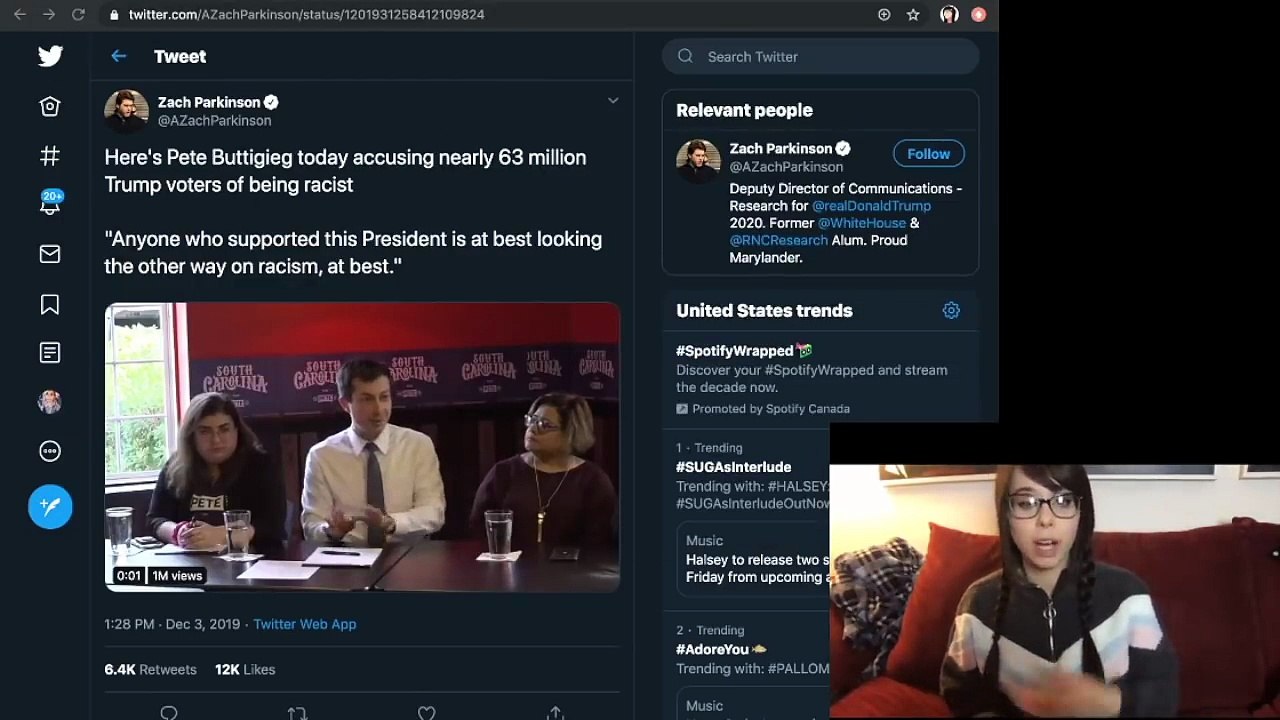This screenshot has height=720, width=1280.
Task: Go back using the Tweet header arrow
Action: point(118,56)
